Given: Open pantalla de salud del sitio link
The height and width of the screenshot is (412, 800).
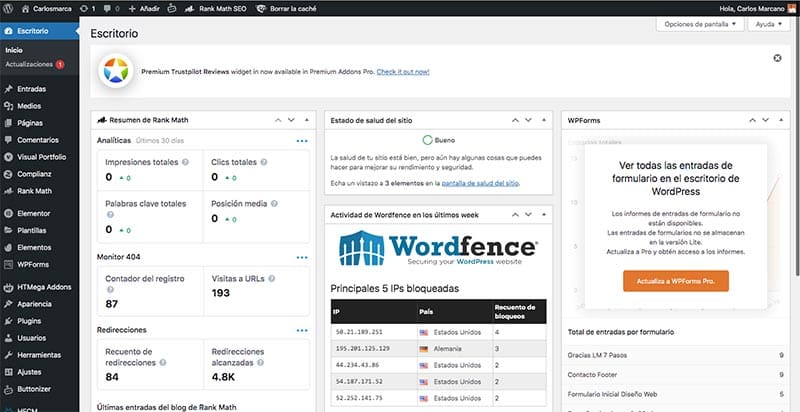Looking at the screenshot, I should pos(480,183).
